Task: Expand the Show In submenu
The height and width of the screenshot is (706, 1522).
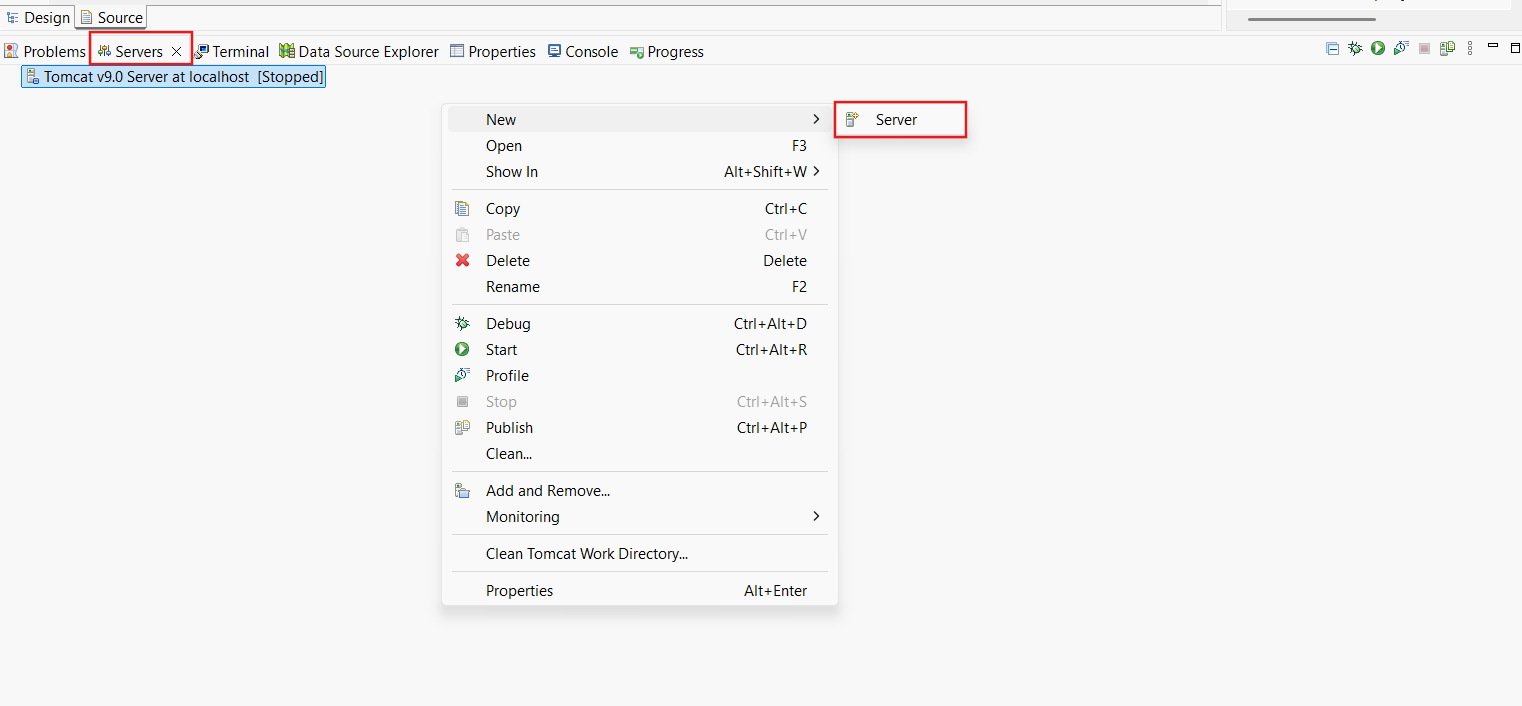Action: (x=816, y=171)
